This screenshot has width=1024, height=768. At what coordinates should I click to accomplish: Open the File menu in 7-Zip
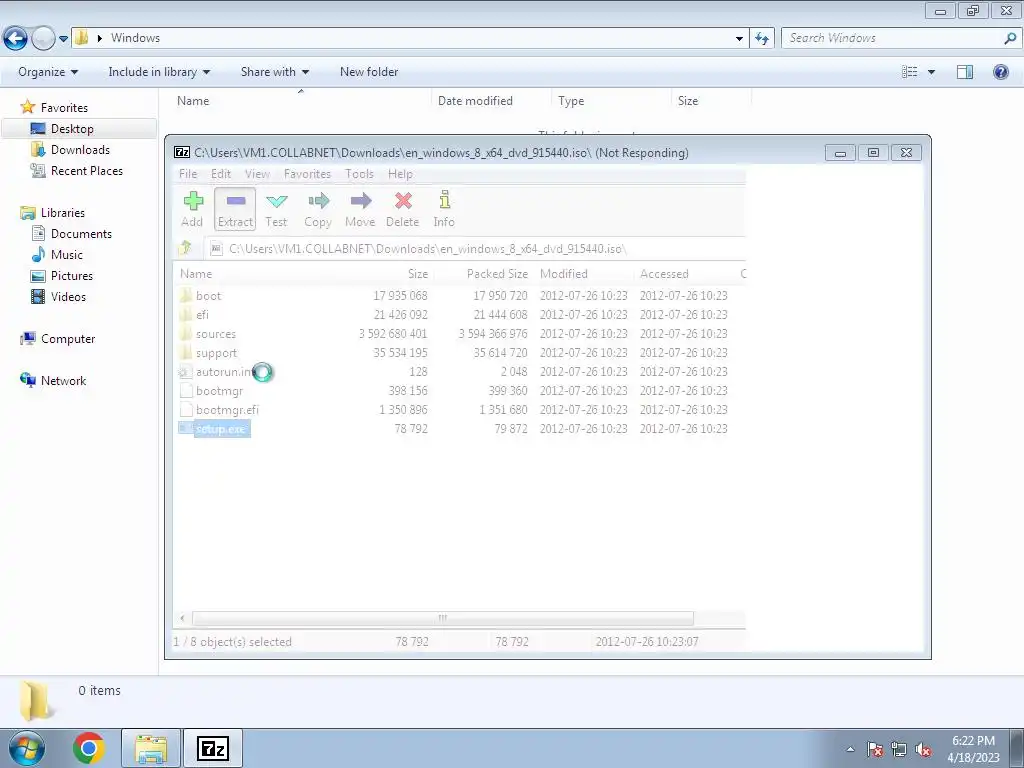pyautogui.click(x=188, y=174)
